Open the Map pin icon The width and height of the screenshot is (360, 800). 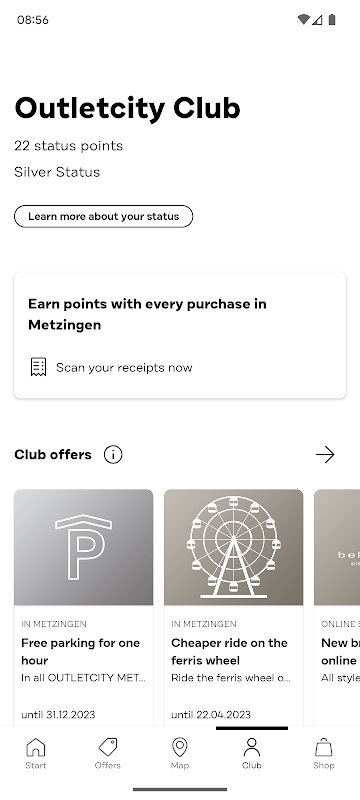pos(179,747)
